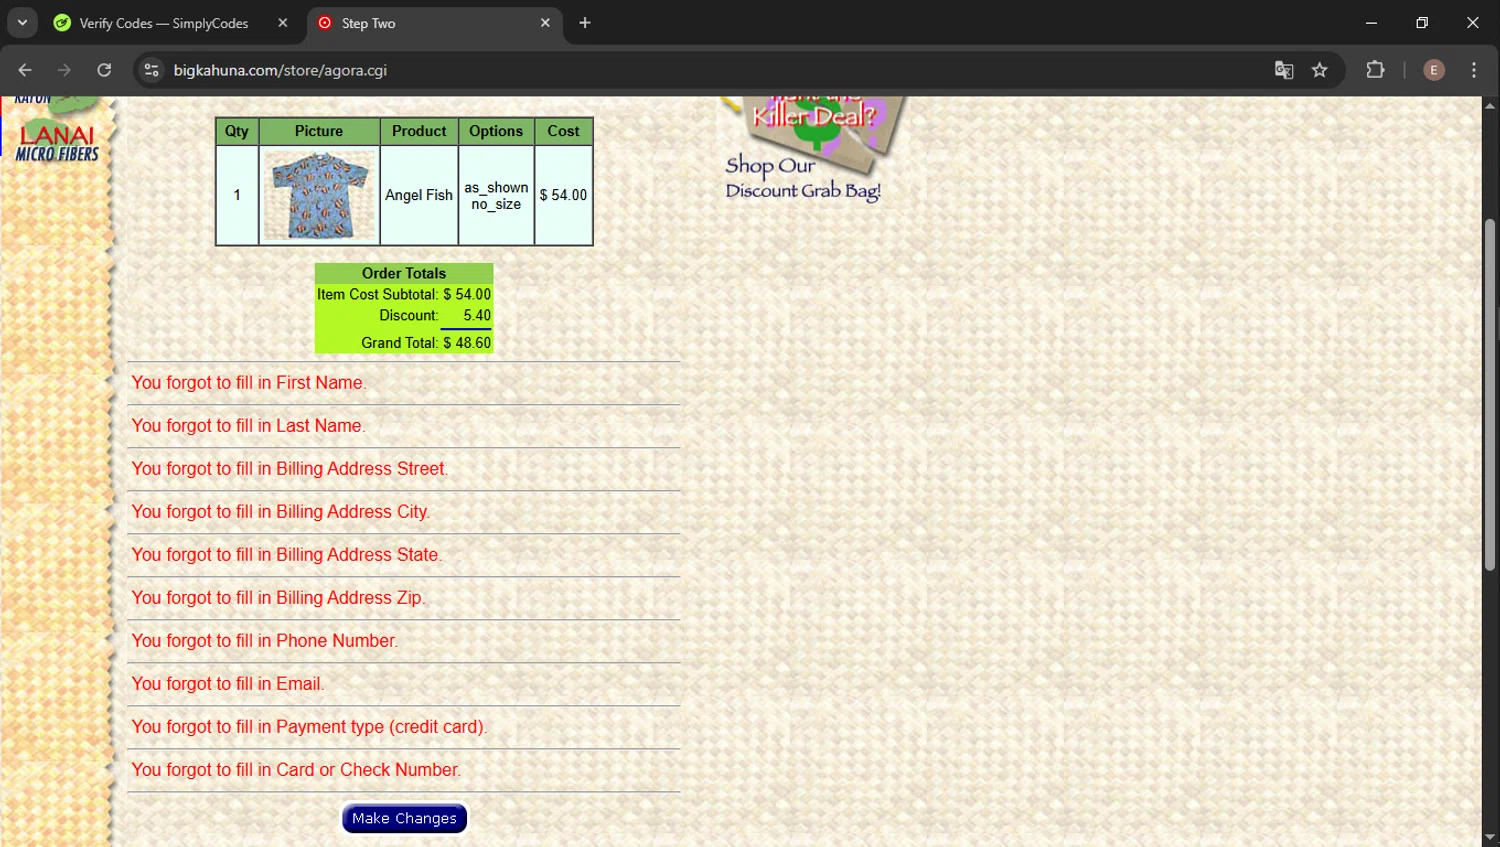
Task: Click the 'forgot to fill in Email' message
Action: [x=228, y=684]
